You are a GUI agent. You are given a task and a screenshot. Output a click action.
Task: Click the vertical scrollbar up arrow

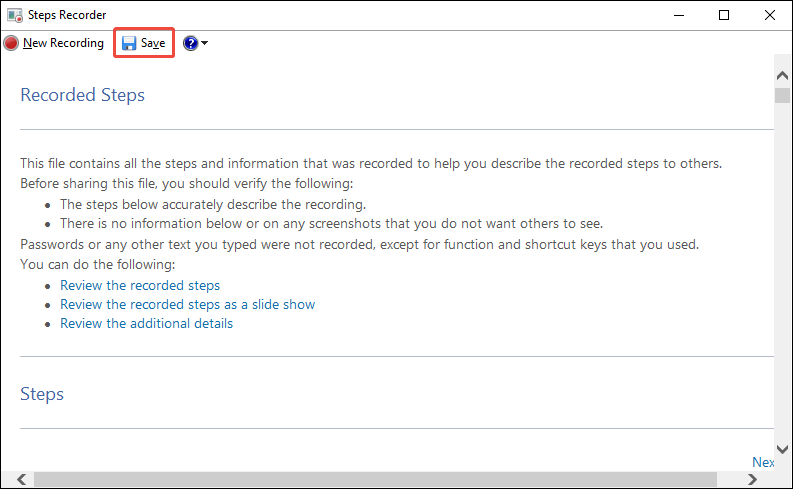[782, 76]
